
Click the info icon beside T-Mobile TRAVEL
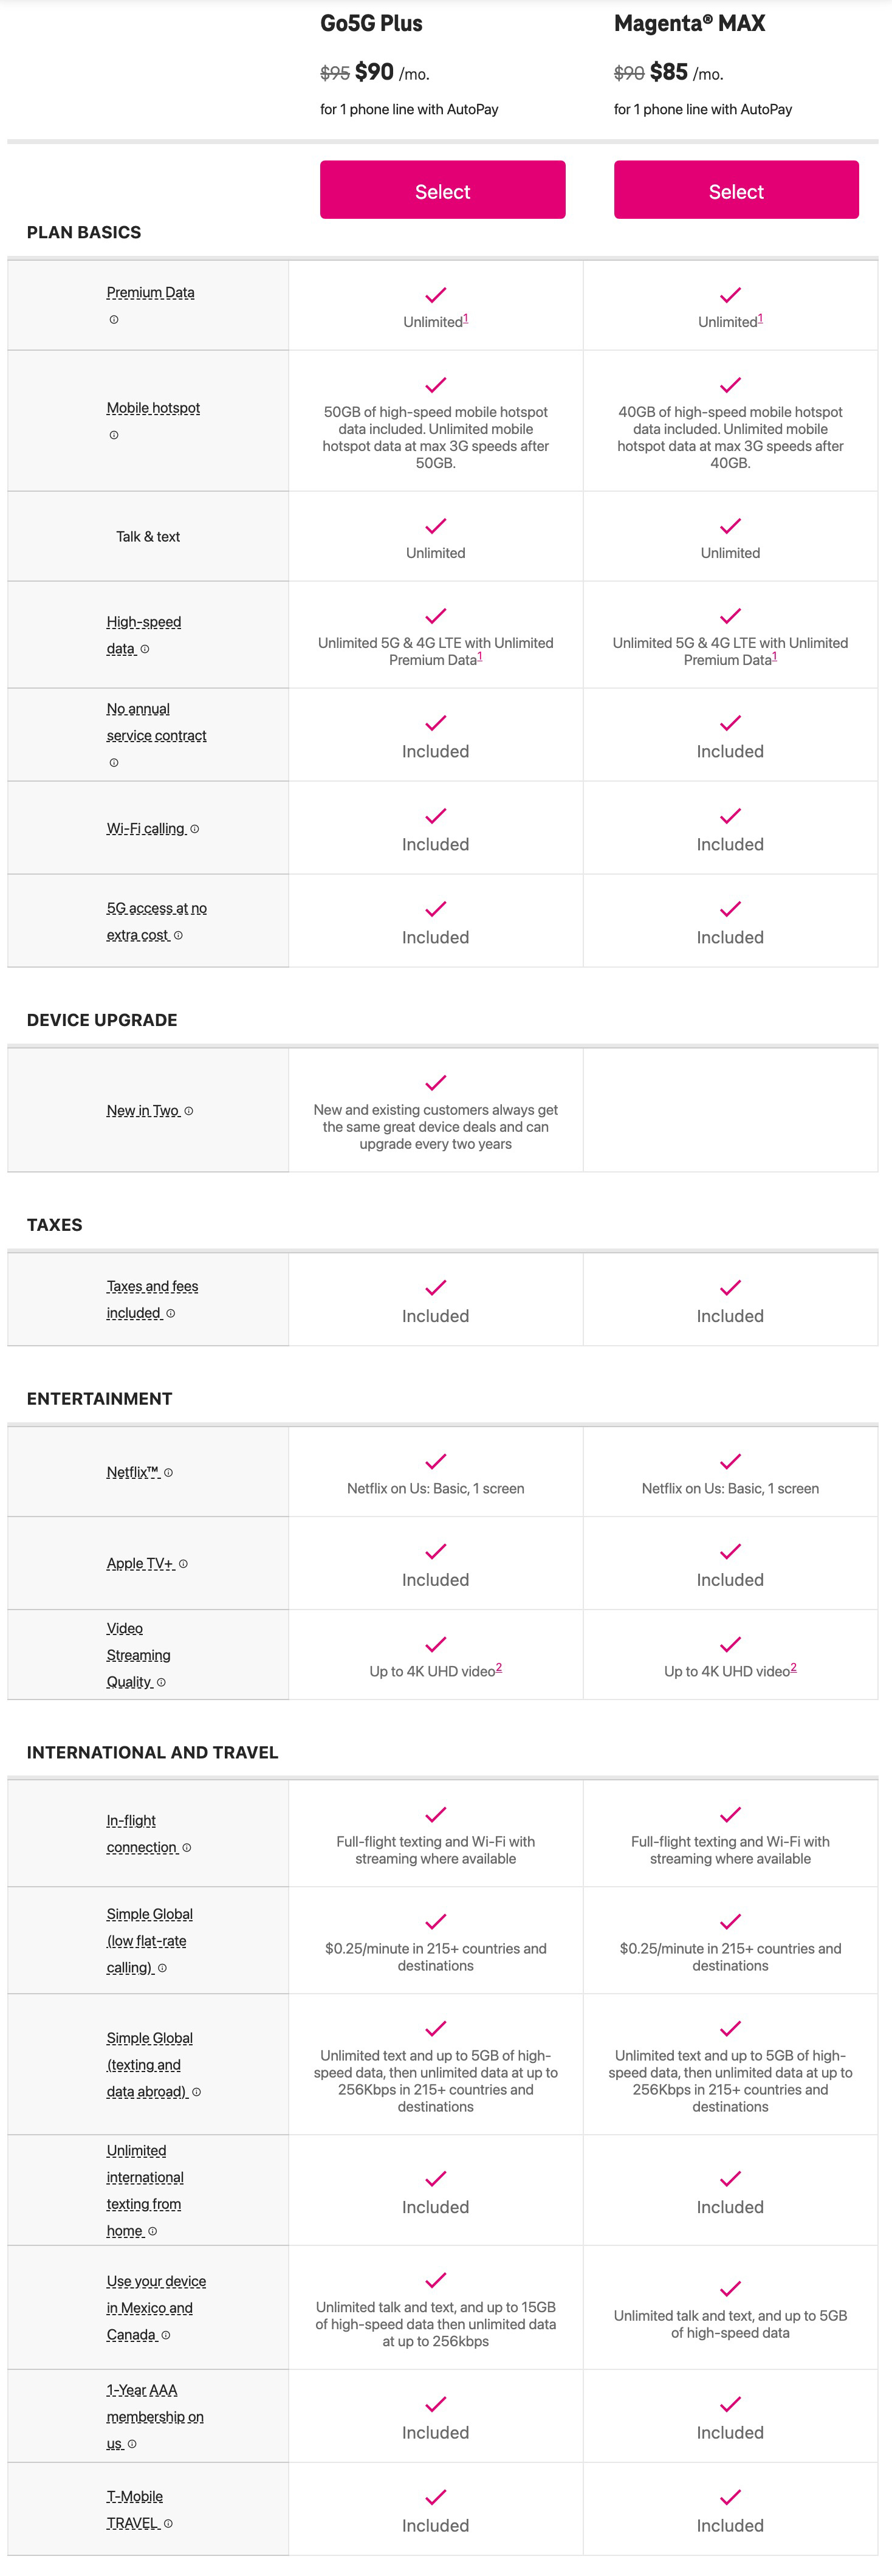tap(168, 2524)
